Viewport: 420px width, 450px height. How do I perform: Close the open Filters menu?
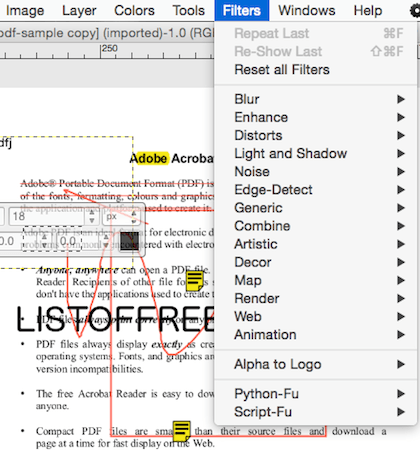tap(242, 10)
